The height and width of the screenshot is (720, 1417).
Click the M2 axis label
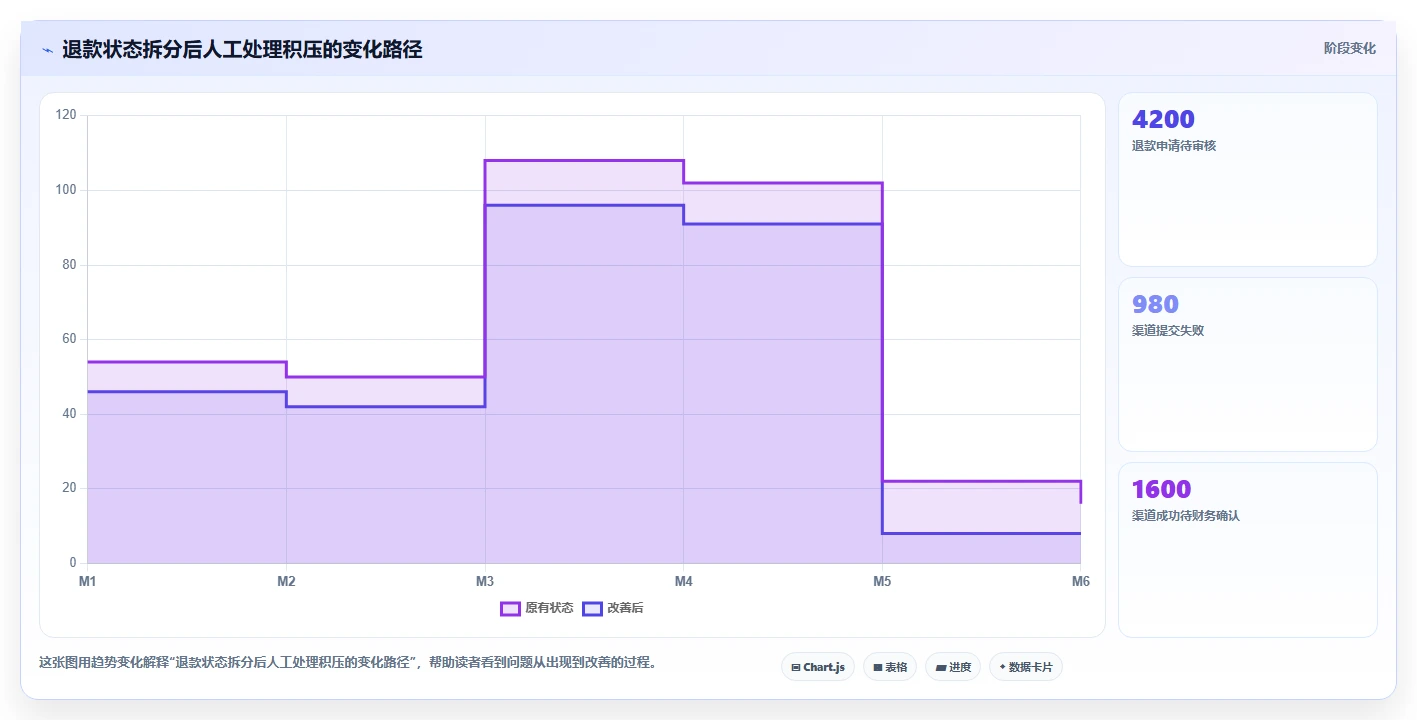[286, 581]
